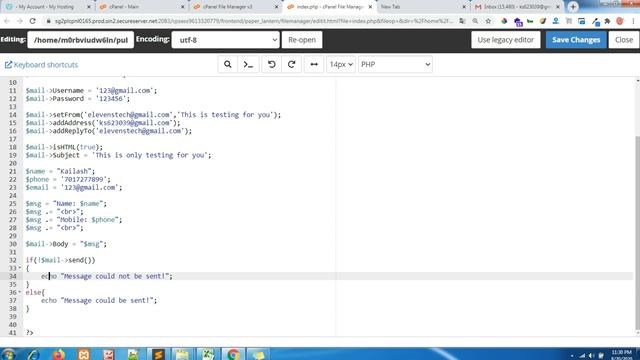The image size is (640, 360).
Task: Click the editor Close button
Action: coord(624,40)
